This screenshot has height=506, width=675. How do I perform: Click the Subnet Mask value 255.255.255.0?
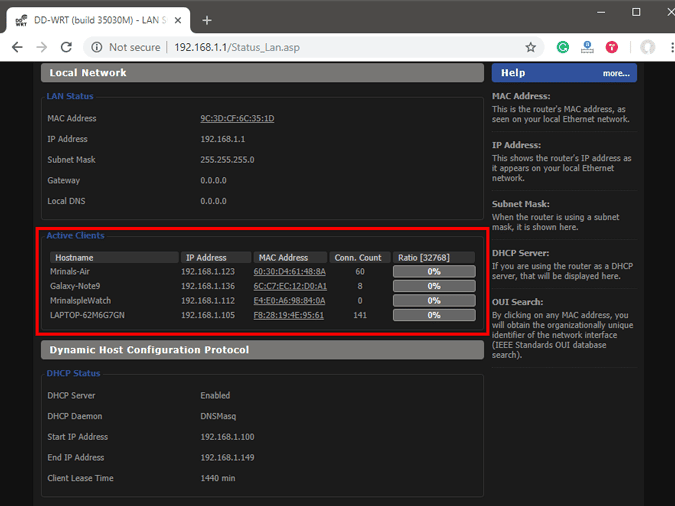(227, 160)
